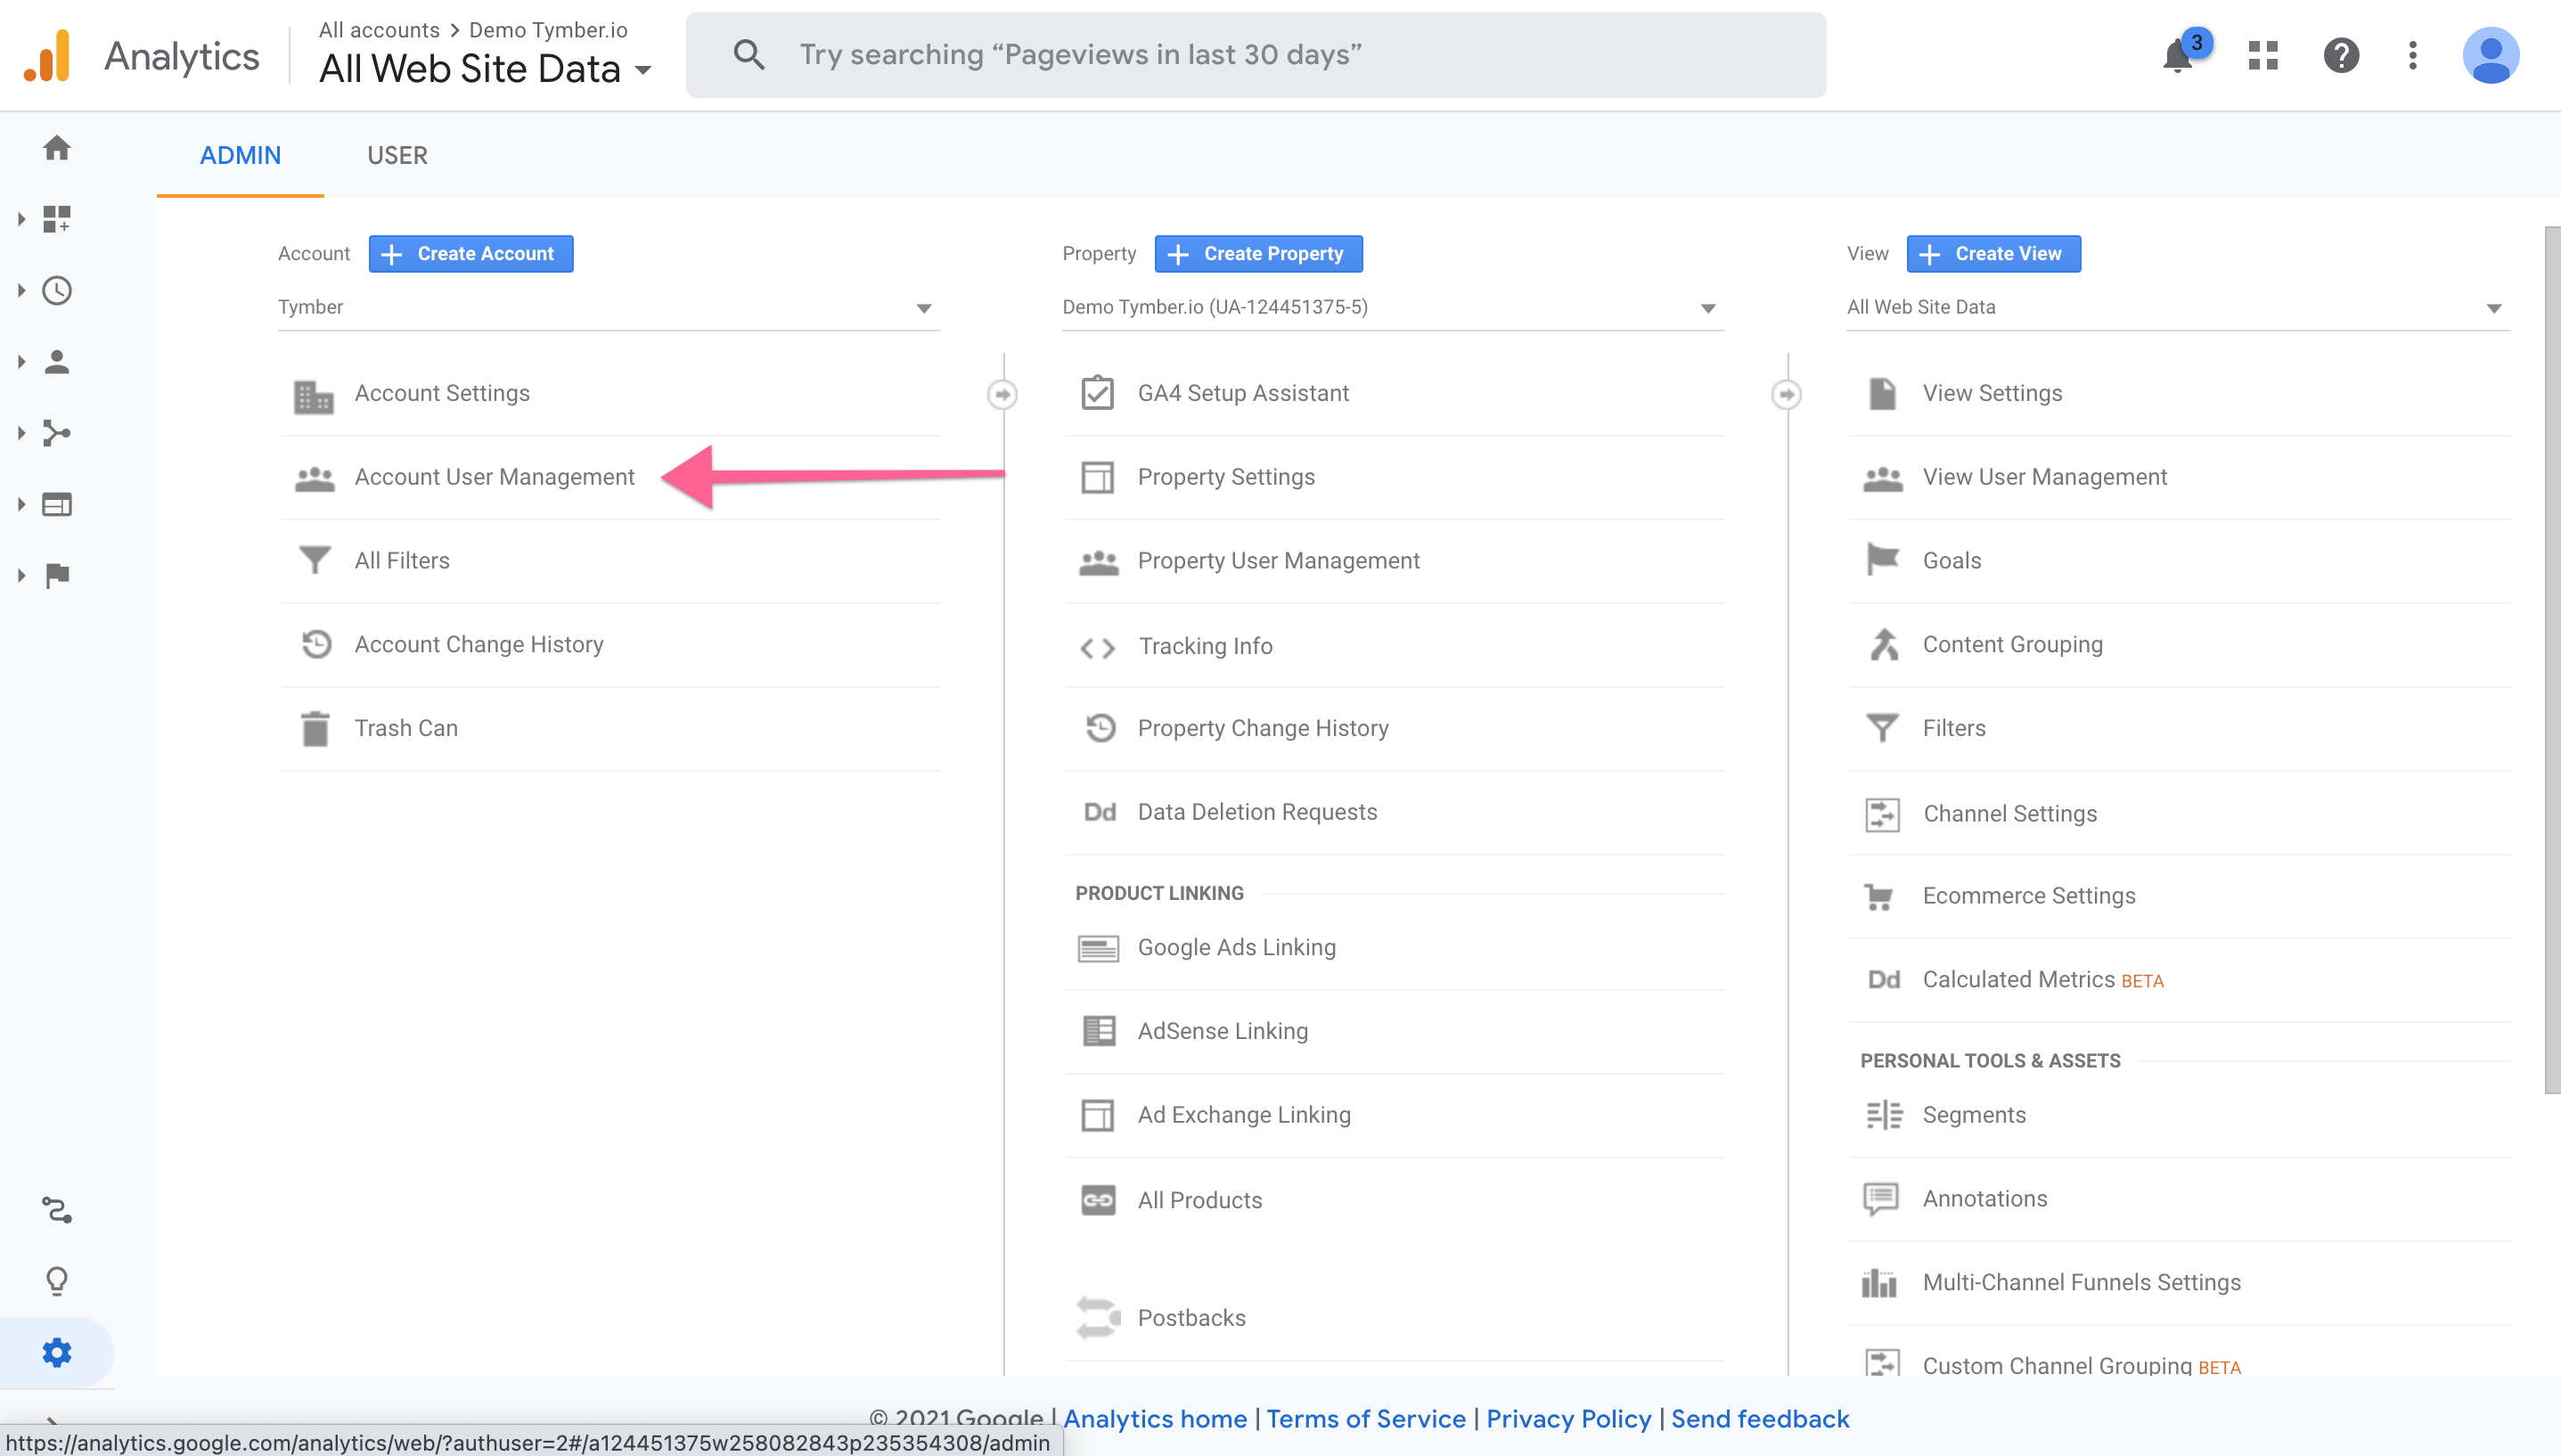
Task: Open Calculated Metrics BETA
Action: tap(2042, 980)
